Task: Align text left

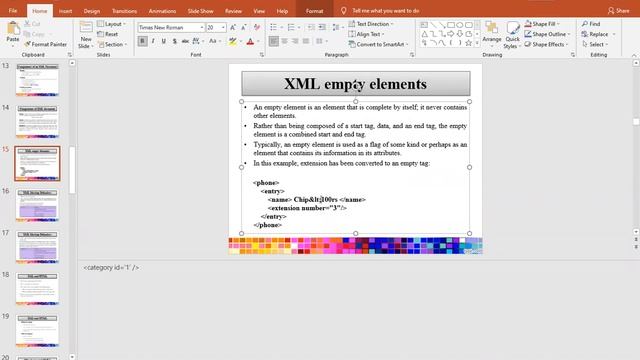Action: point(274,41)
